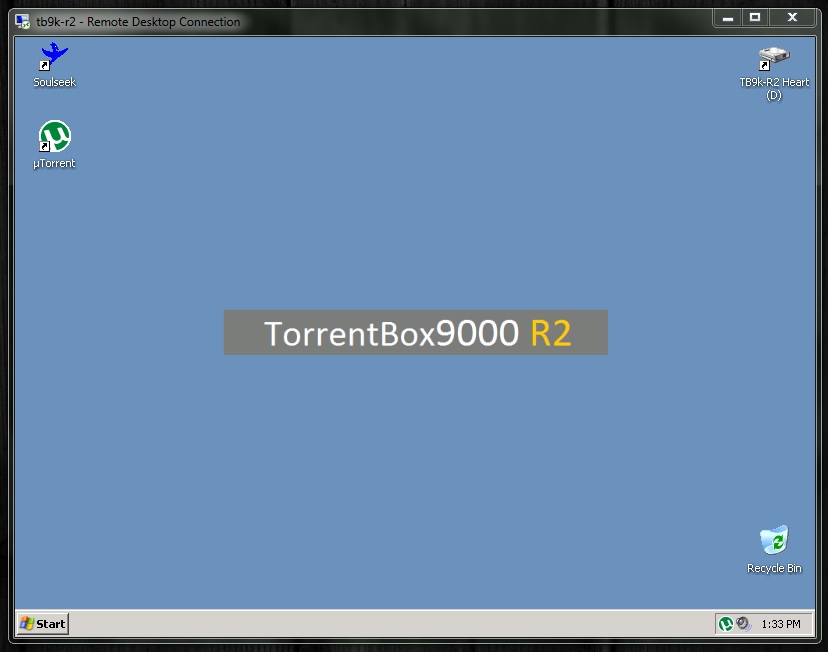Click the µTorrent system tray icon
This screenshot has width=828, height=652.
pyautogui.click(x=726, y=624)
